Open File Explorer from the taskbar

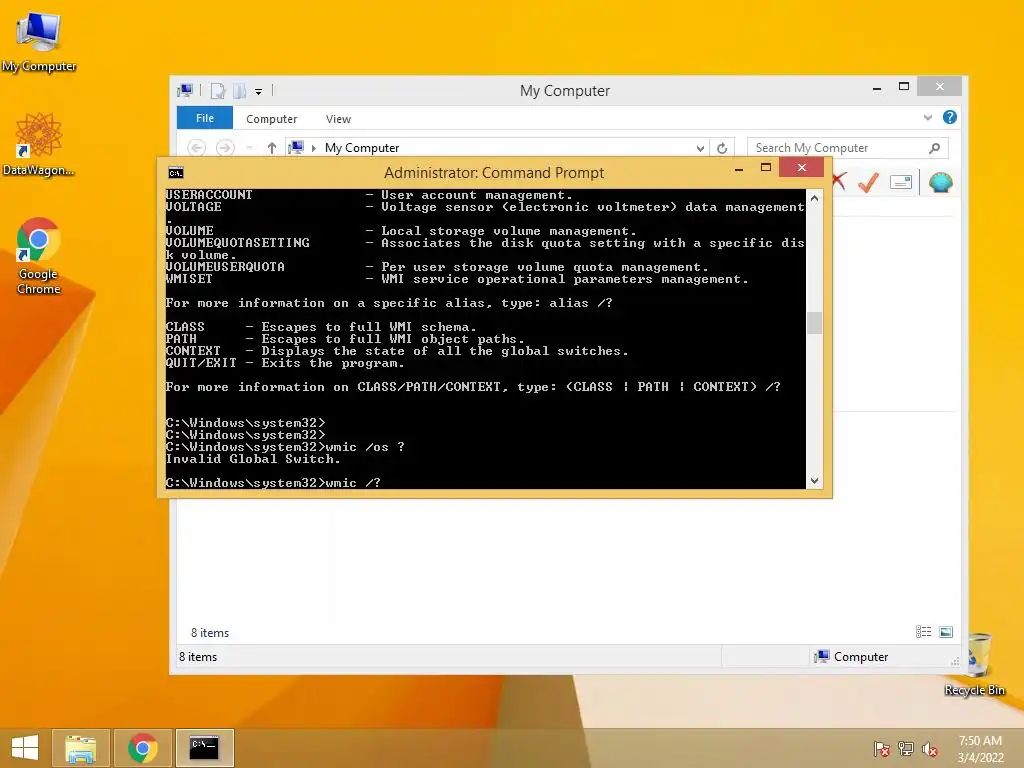click(80, 748)
